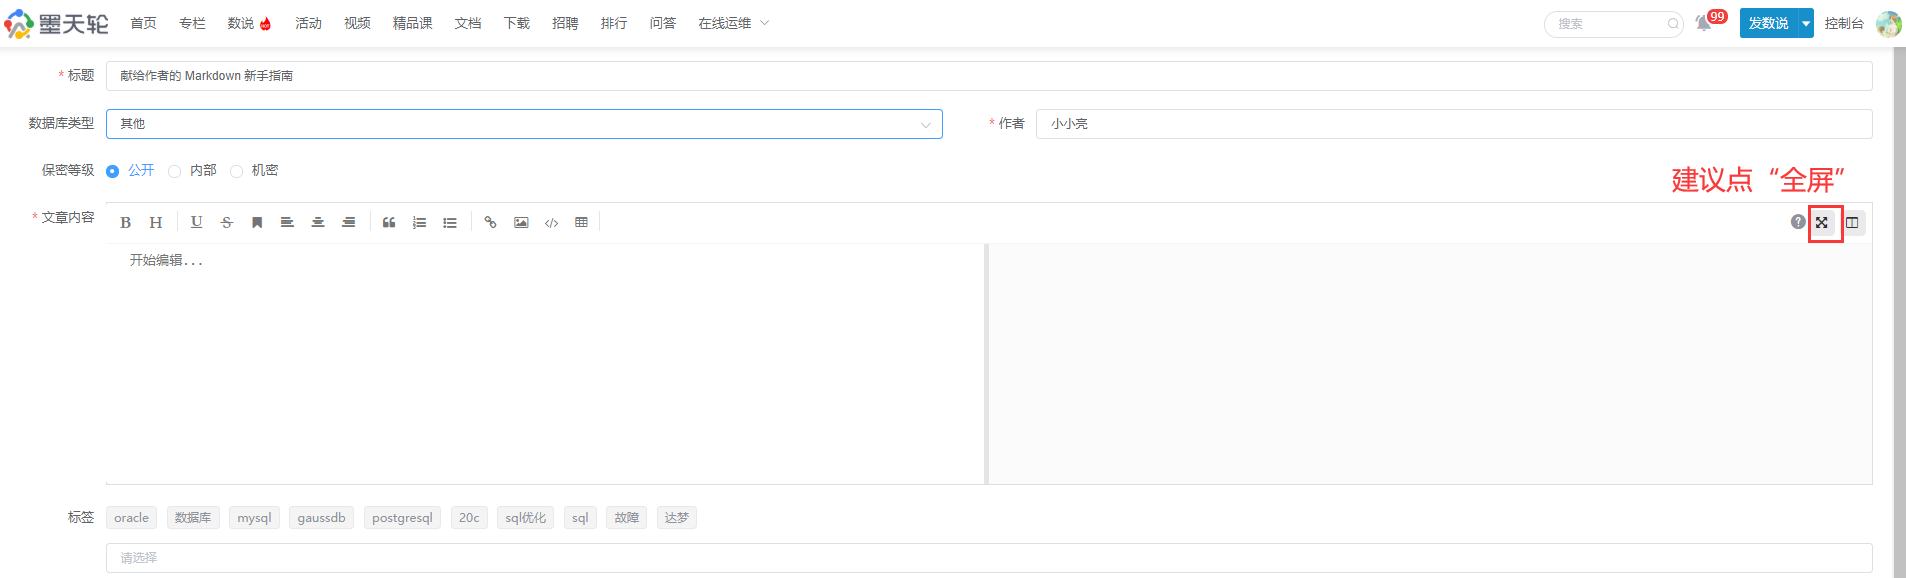Click the search magnifier icon
The height and width of the screenshot is (578, 1906).
(1673, 24)
